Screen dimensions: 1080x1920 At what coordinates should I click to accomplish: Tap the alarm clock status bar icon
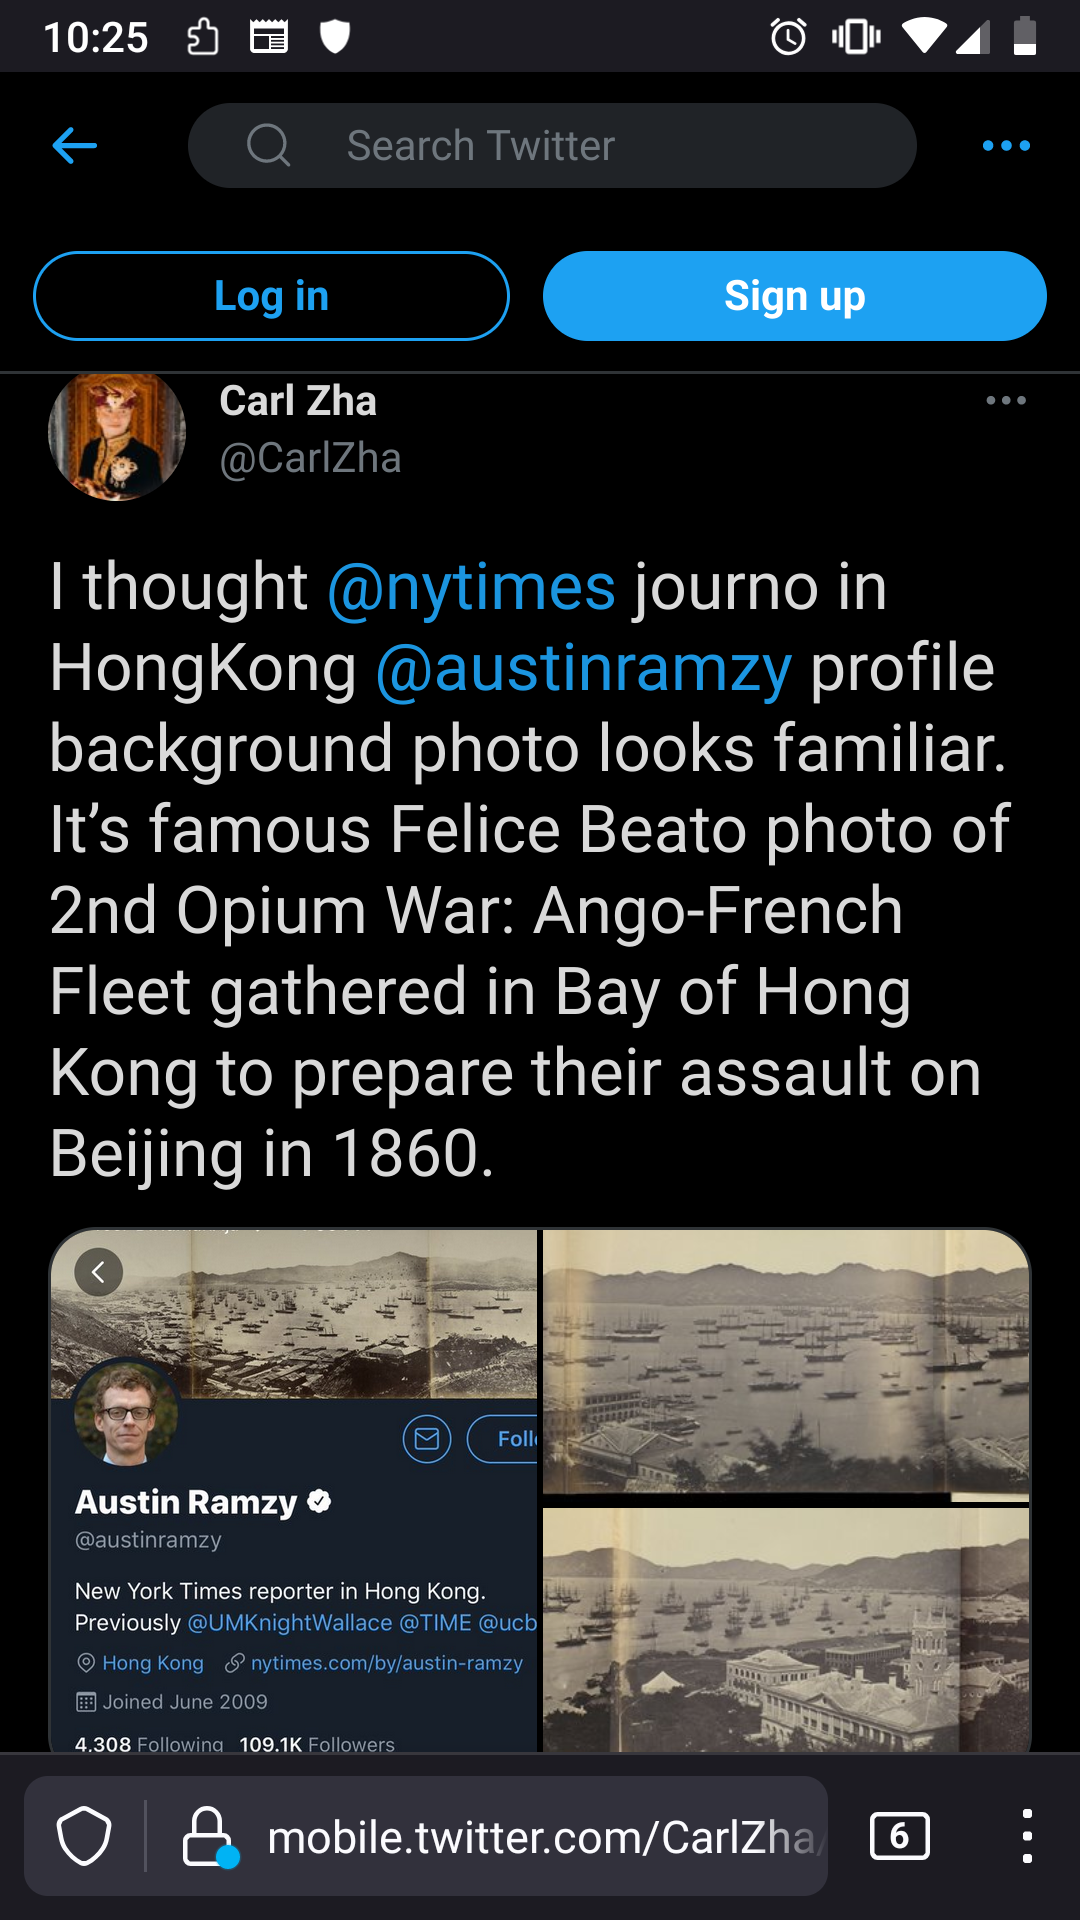click(789, 37)
